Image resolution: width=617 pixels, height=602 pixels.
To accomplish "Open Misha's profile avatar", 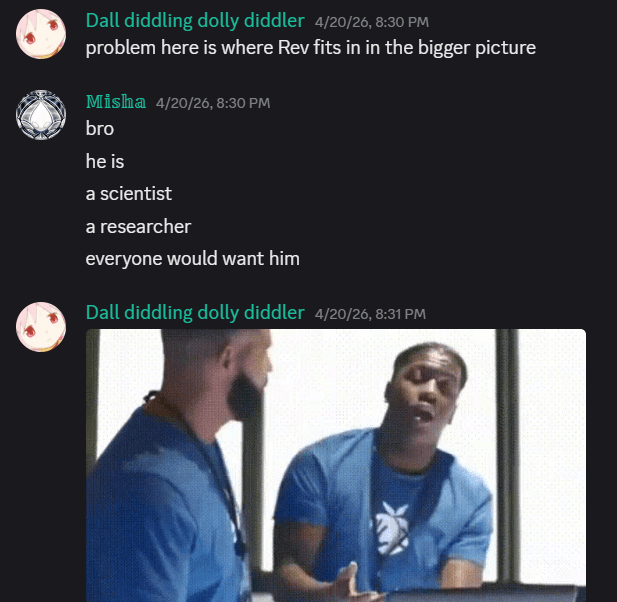I will click(x=41, y=115).
